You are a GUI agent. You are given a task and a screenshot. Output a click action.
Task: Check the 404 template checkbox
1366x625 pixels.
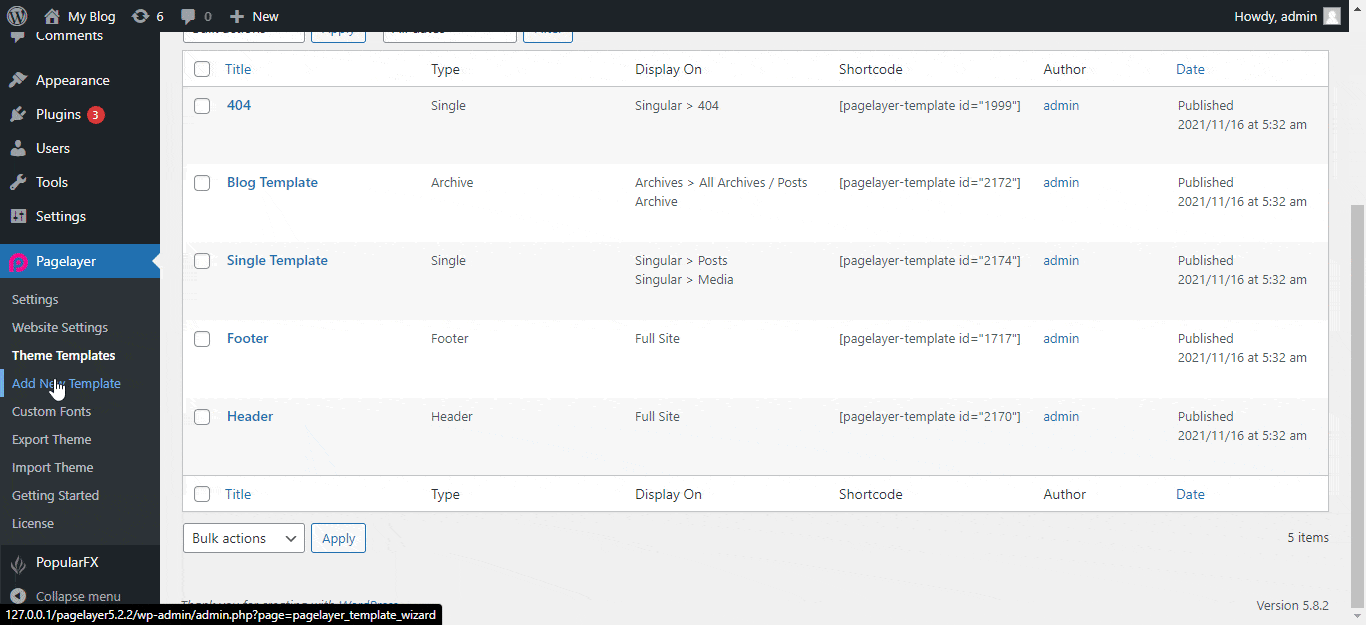click(x=202, y=106)
